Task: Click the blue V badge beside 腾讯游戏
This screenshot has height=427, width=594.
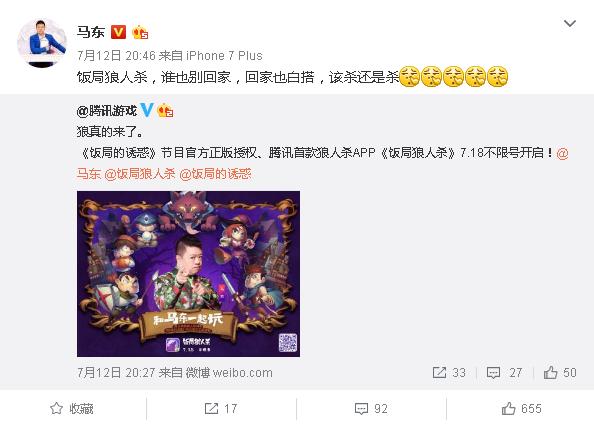Action: click(147, 110)
